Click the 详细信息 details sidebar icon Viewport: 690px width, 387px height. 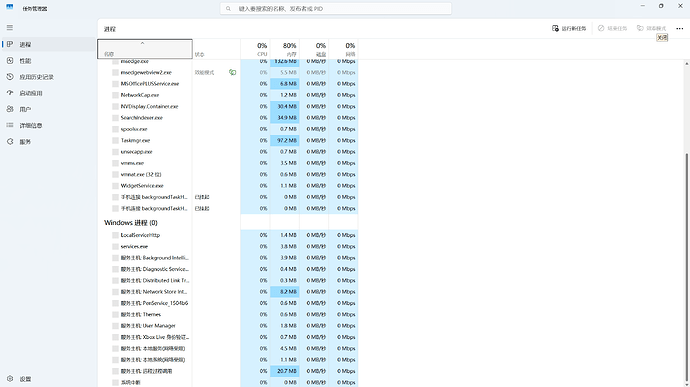10,125
